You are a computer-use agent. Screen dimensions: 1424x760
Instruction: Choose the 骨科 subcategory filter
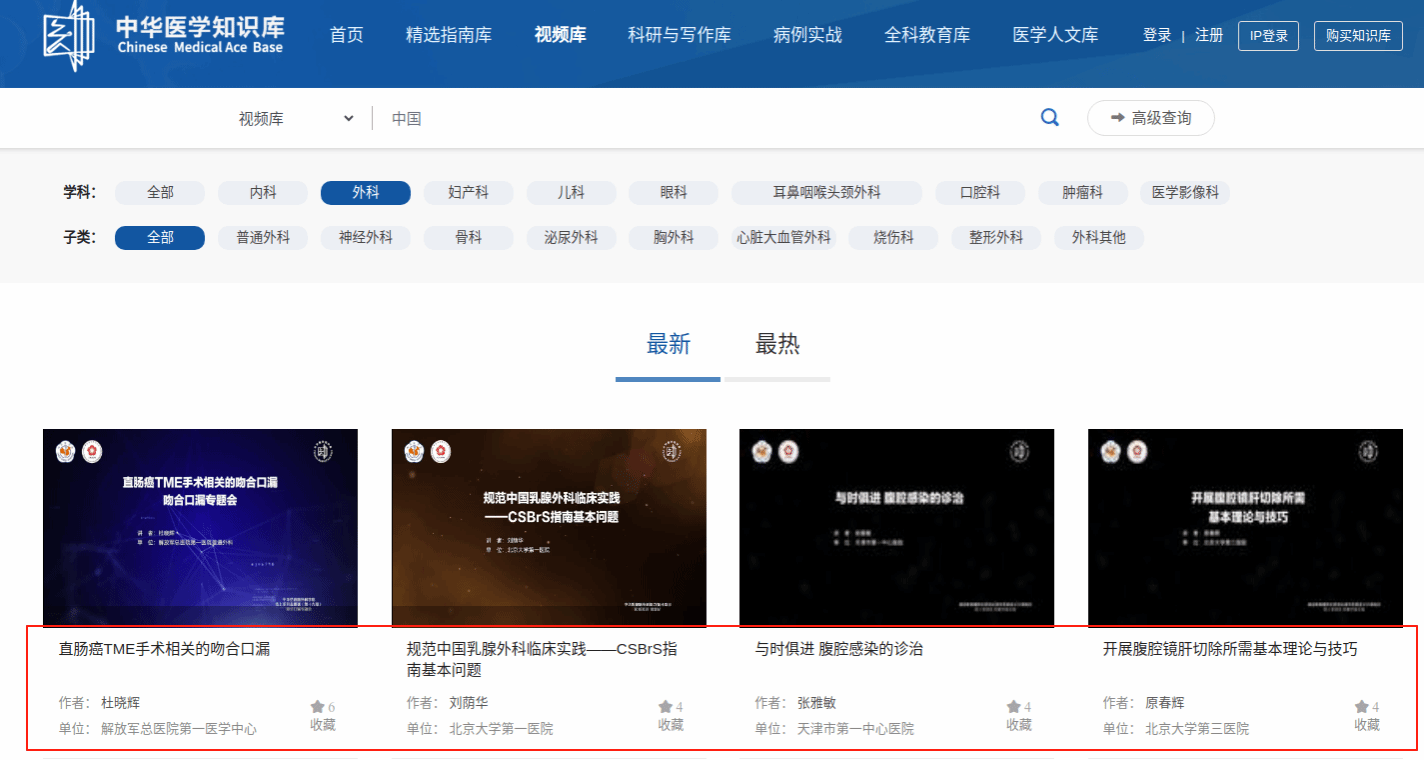click(468, 238)
